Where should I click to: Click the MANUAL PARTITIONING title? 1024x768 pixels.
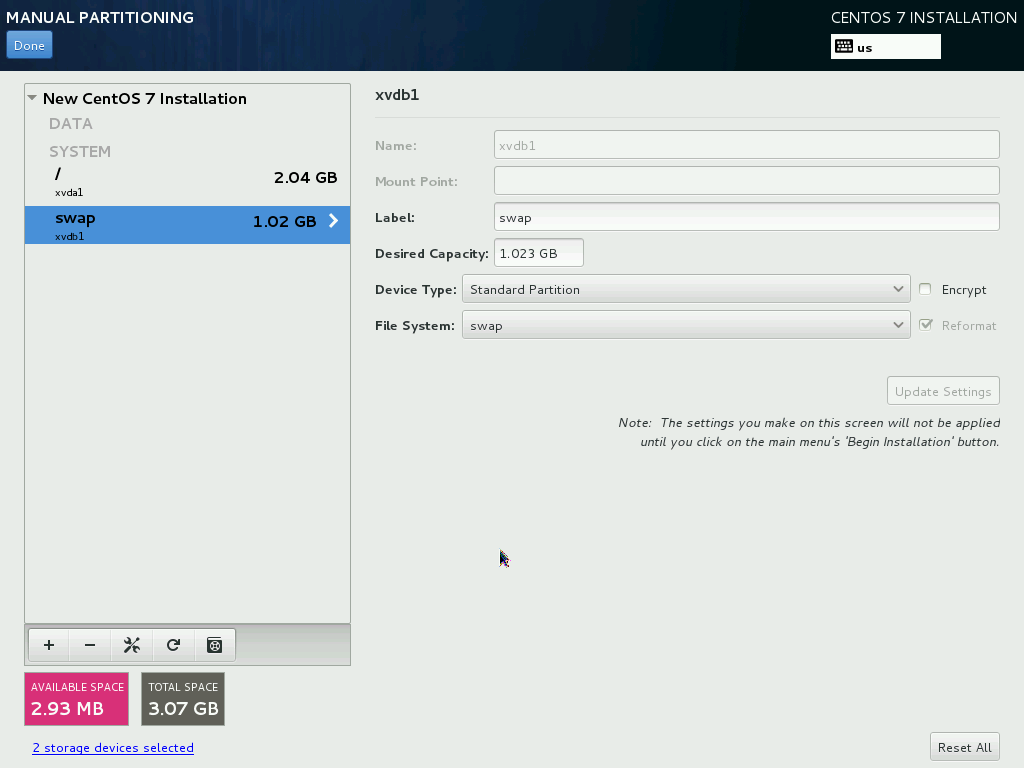pyautogui.click(x=100, y=18)
